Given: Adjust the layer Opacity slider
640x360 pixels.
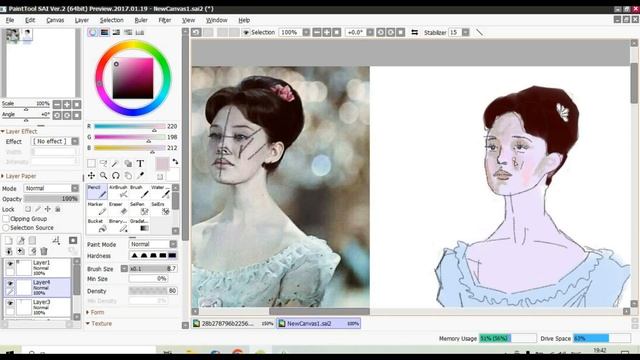Looking at the screenshot, I should click(x=51, y=199).
